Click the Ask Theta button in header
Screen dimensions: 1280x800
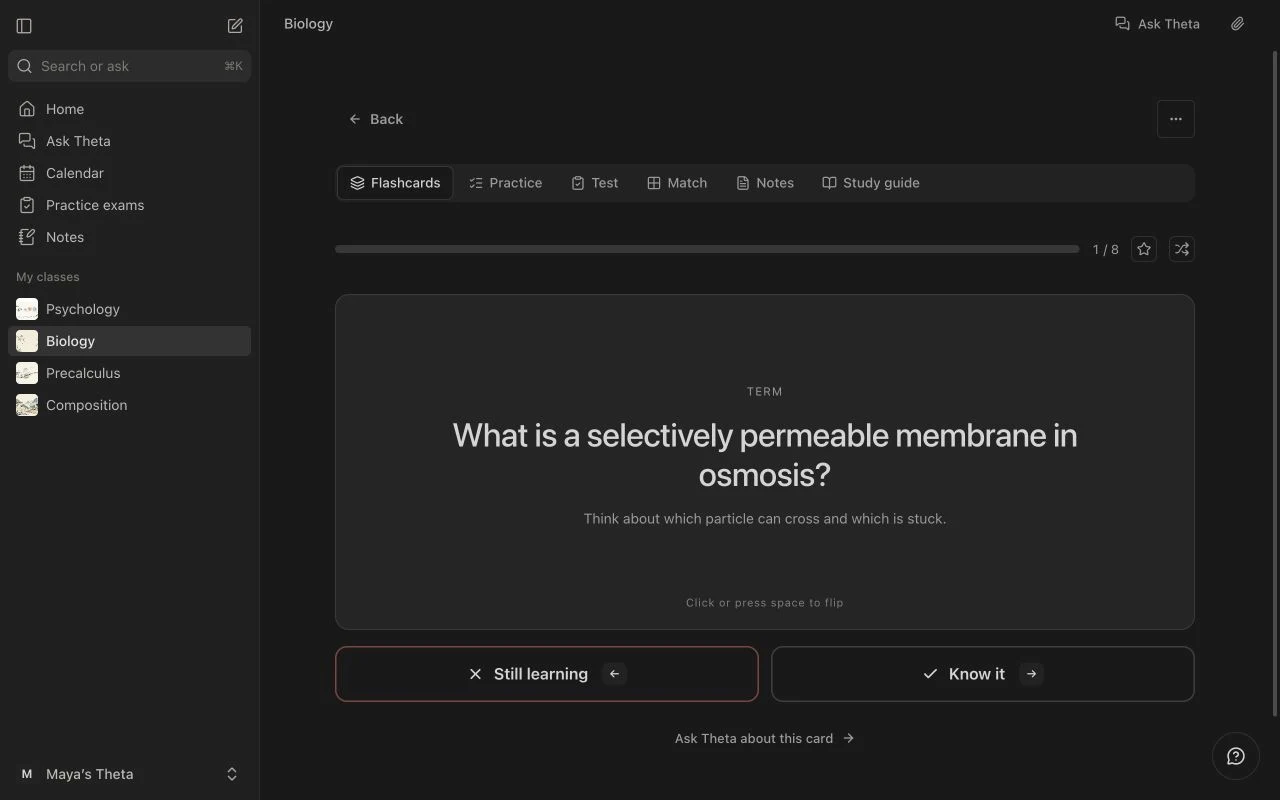click(1157, 24)
